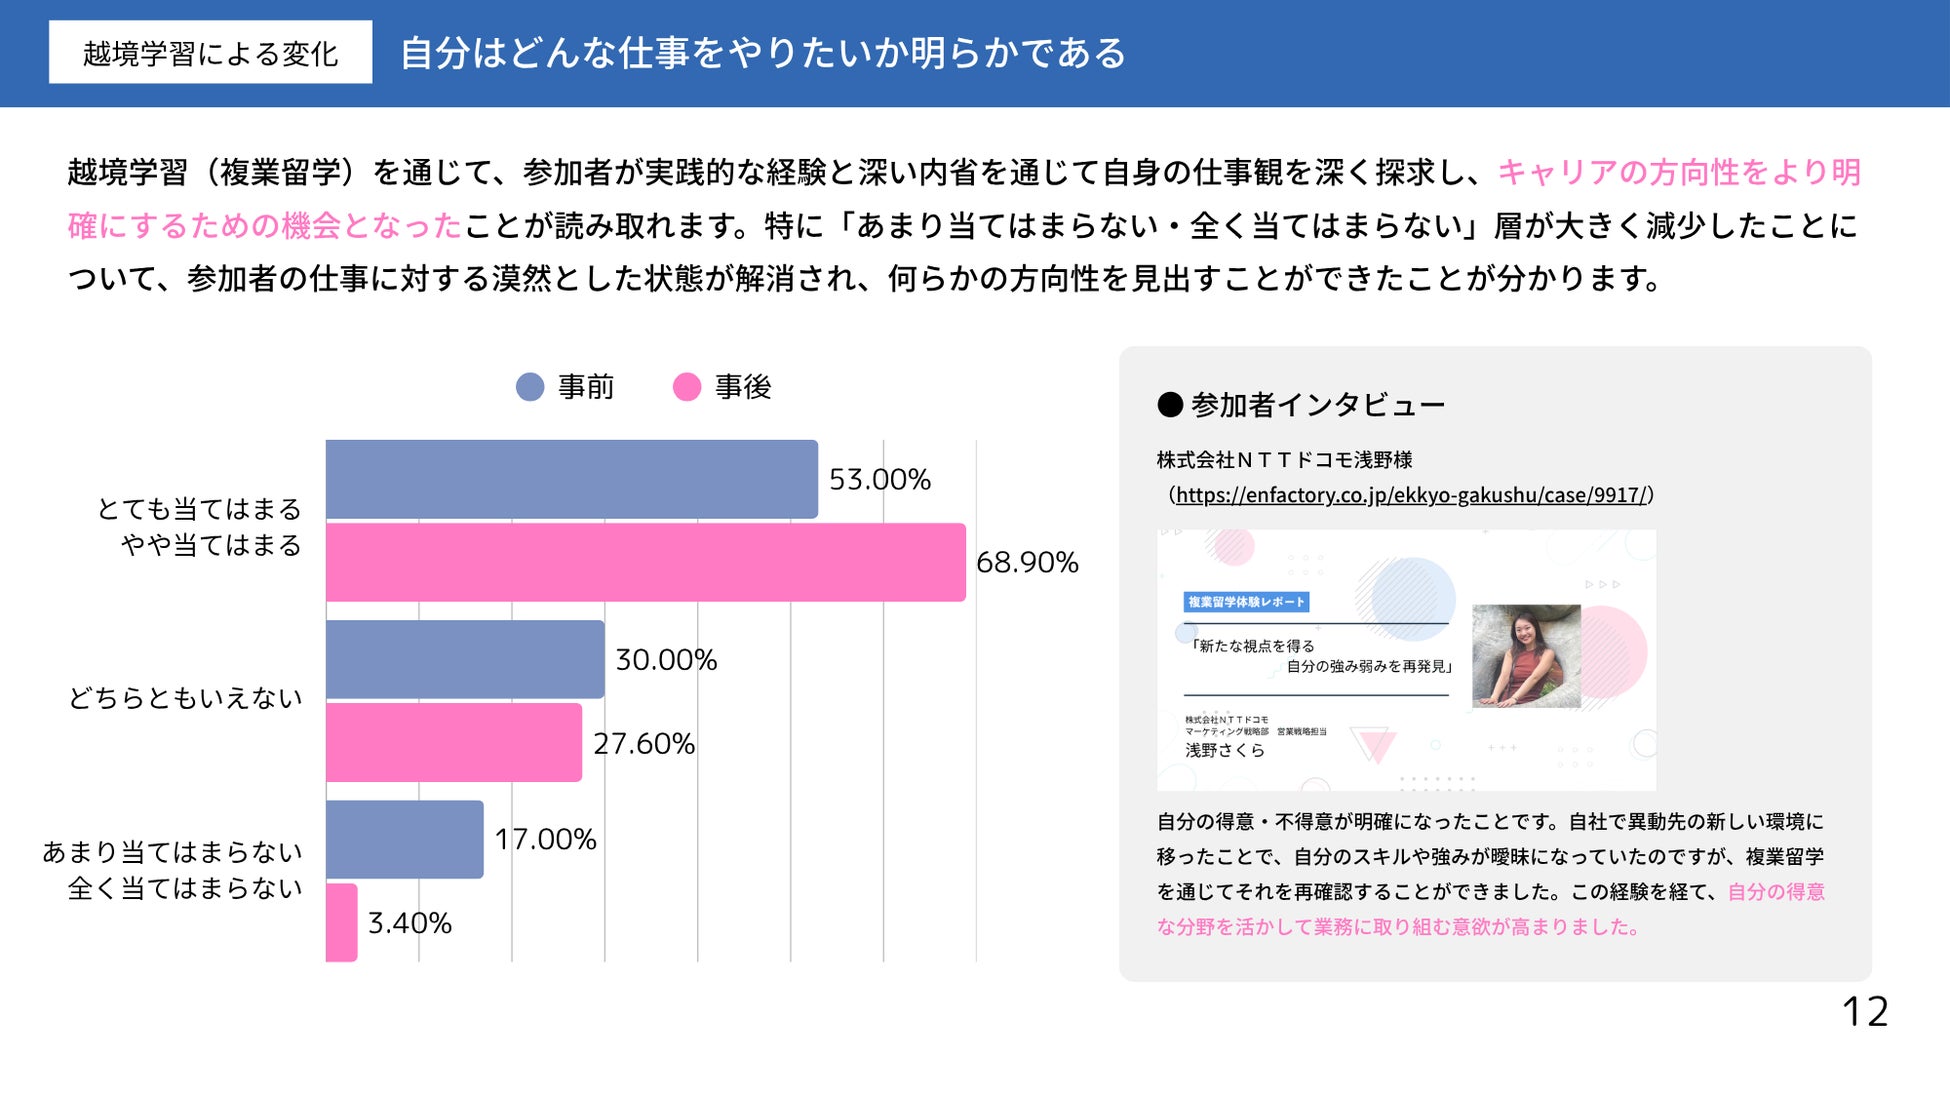Select the 17.00% blue bar

tap(404, 839)
